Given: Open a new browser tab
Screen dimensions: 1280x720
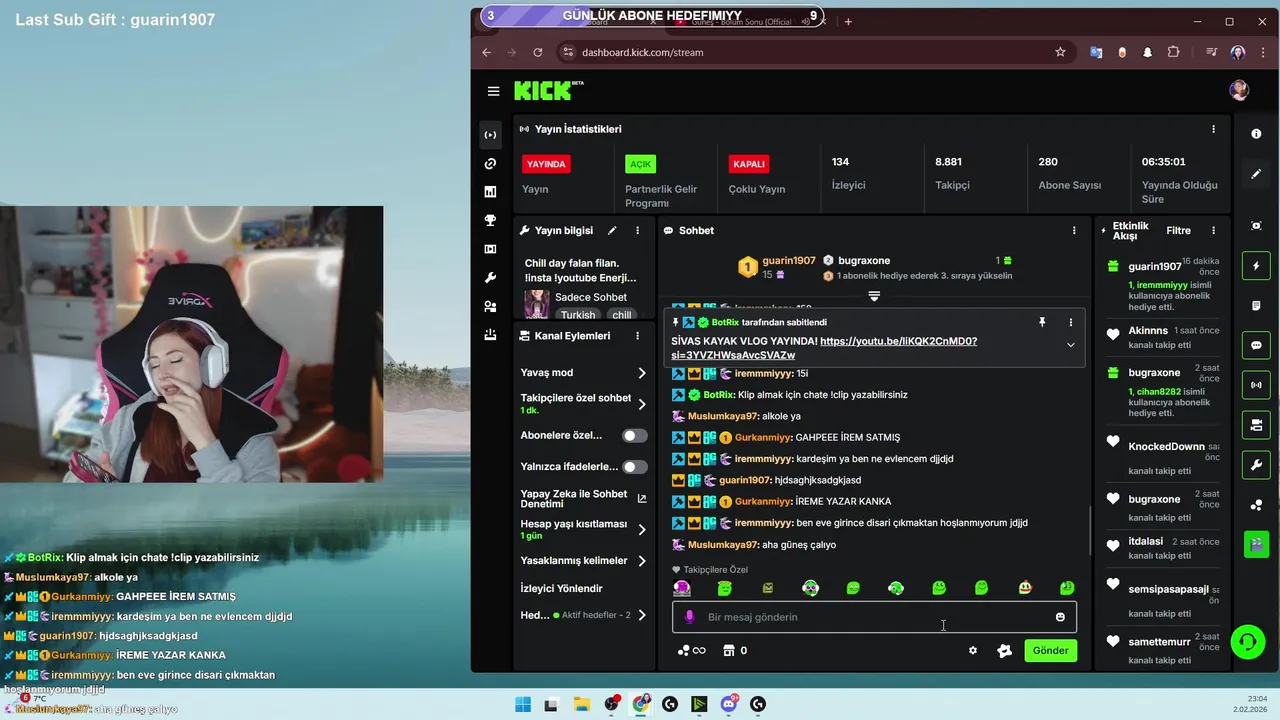Looking at the screenshot, I should click(848, 21).
